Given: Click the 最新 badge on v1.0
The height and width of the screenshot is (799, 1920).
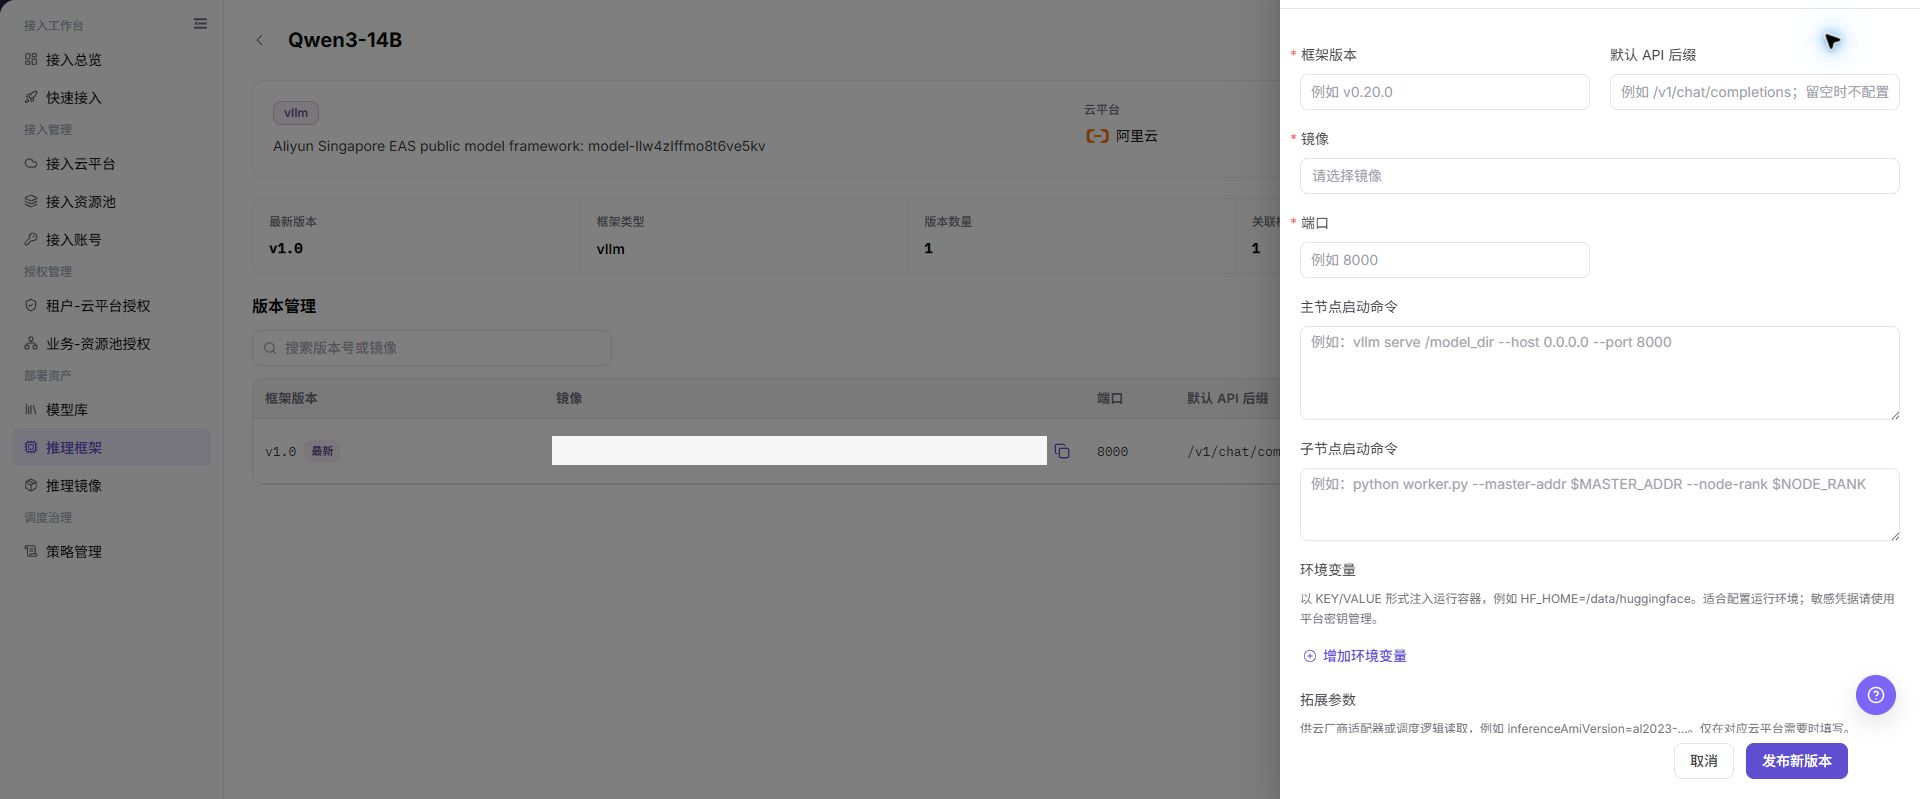Looking at the screenshot, I should tap(322, 452).
